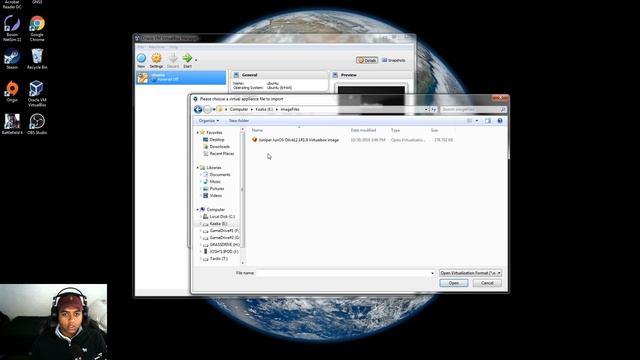
Task: Select the ubuntu virtual machine entry
Action: pos(181,77)
